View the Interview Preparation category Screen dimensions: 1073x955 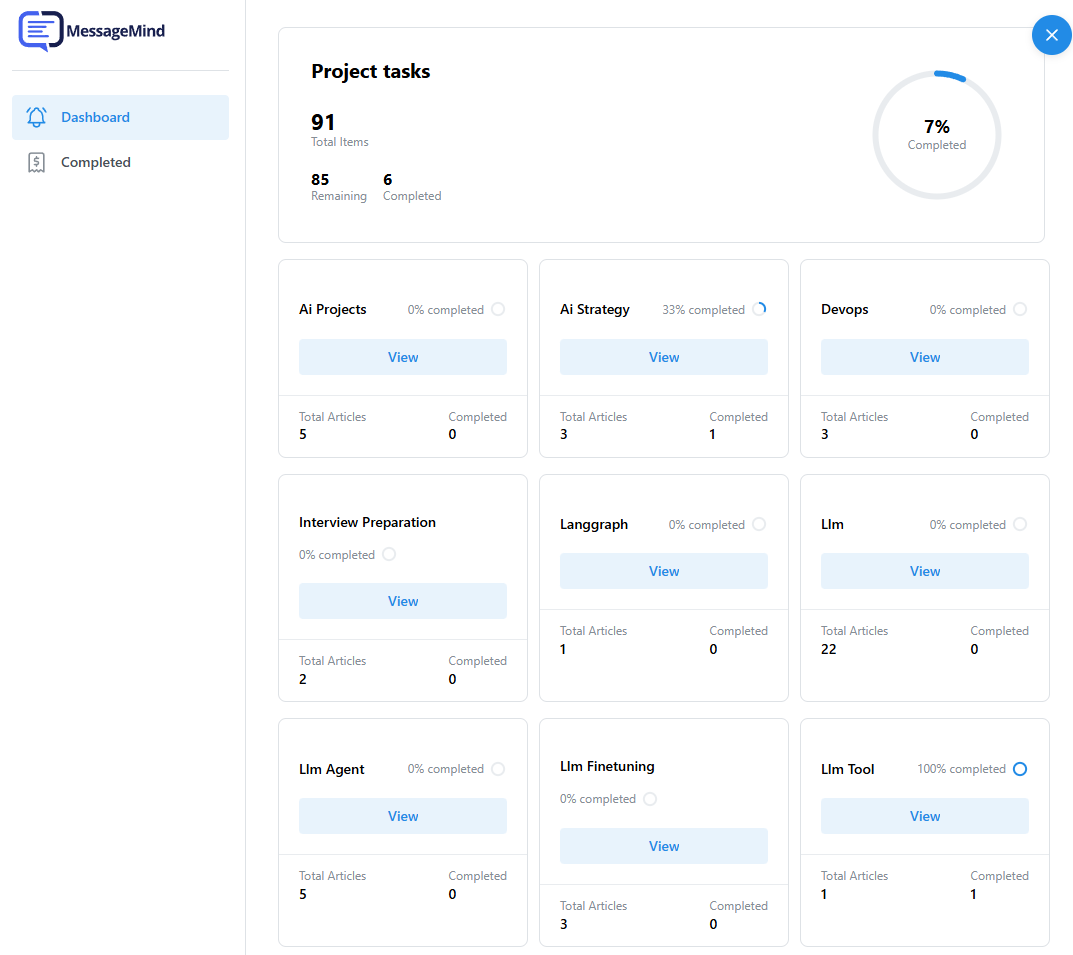coord(403,601)
